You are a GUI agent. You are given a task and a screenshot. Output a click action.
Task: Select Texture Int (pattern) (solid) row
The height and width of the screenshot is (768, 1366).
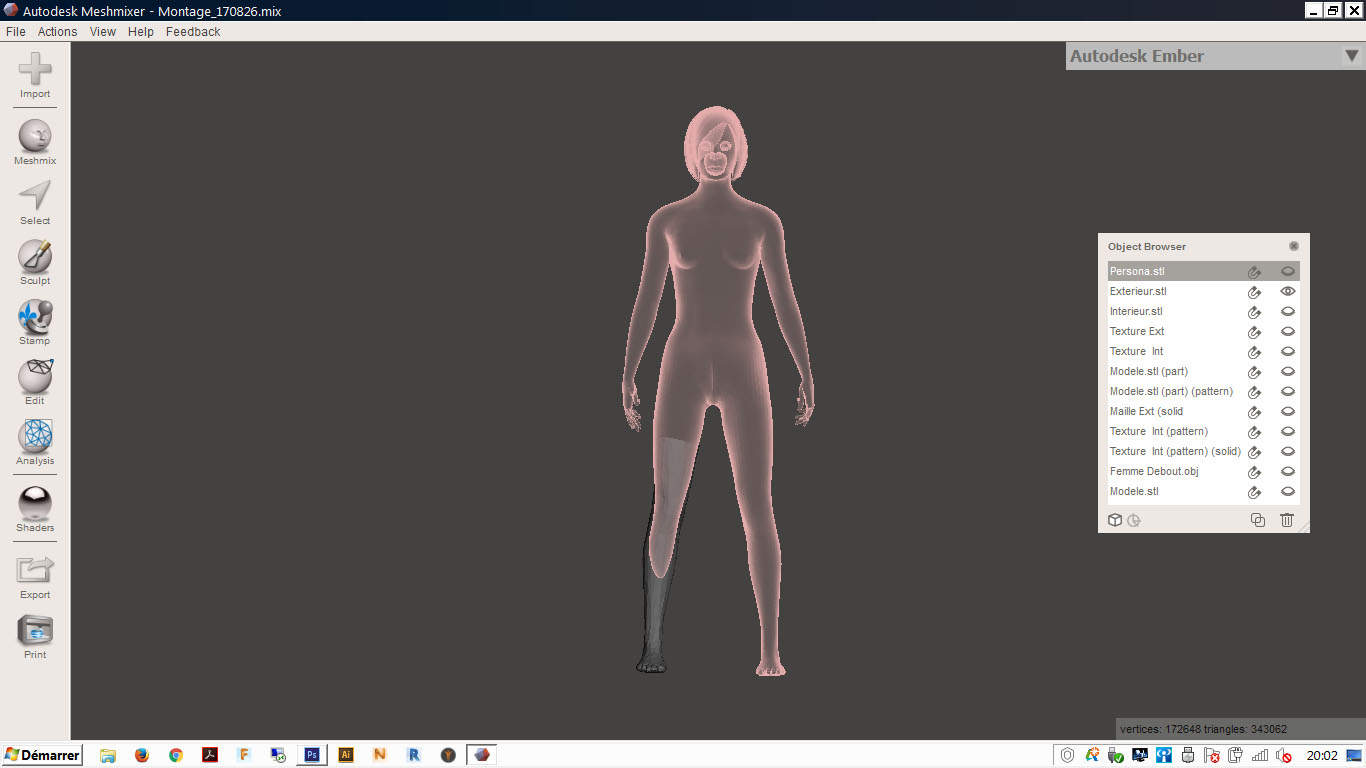(x=1204, y=451)
